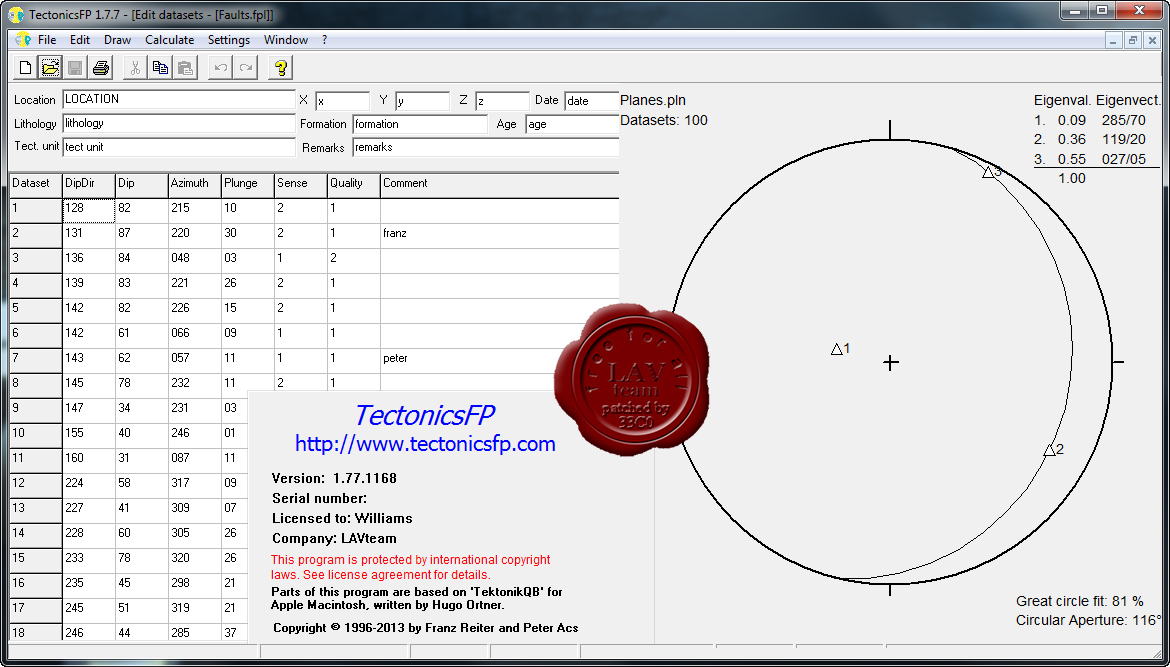
Task: Select row header for dataset 5
Action: (35, 310)
